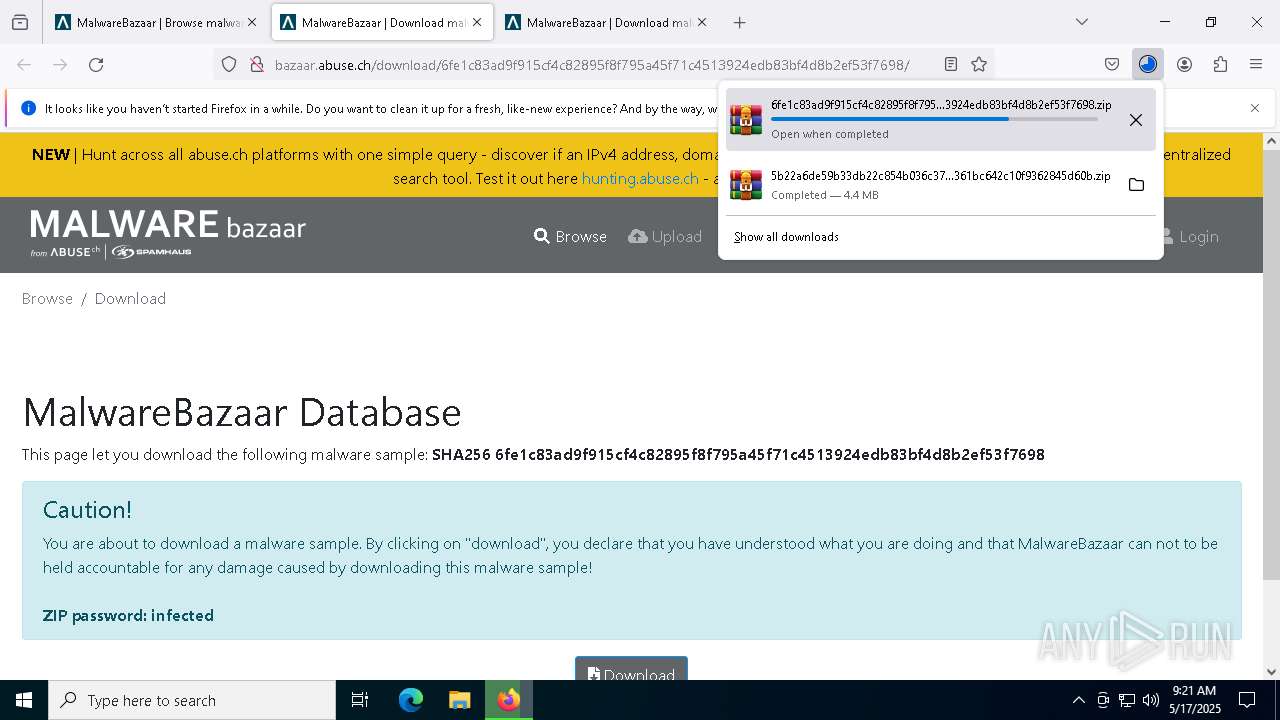1280x720 pixels.
Task: Close the MalwareBazaar Browse malware tab
Action: coord(252,22)
